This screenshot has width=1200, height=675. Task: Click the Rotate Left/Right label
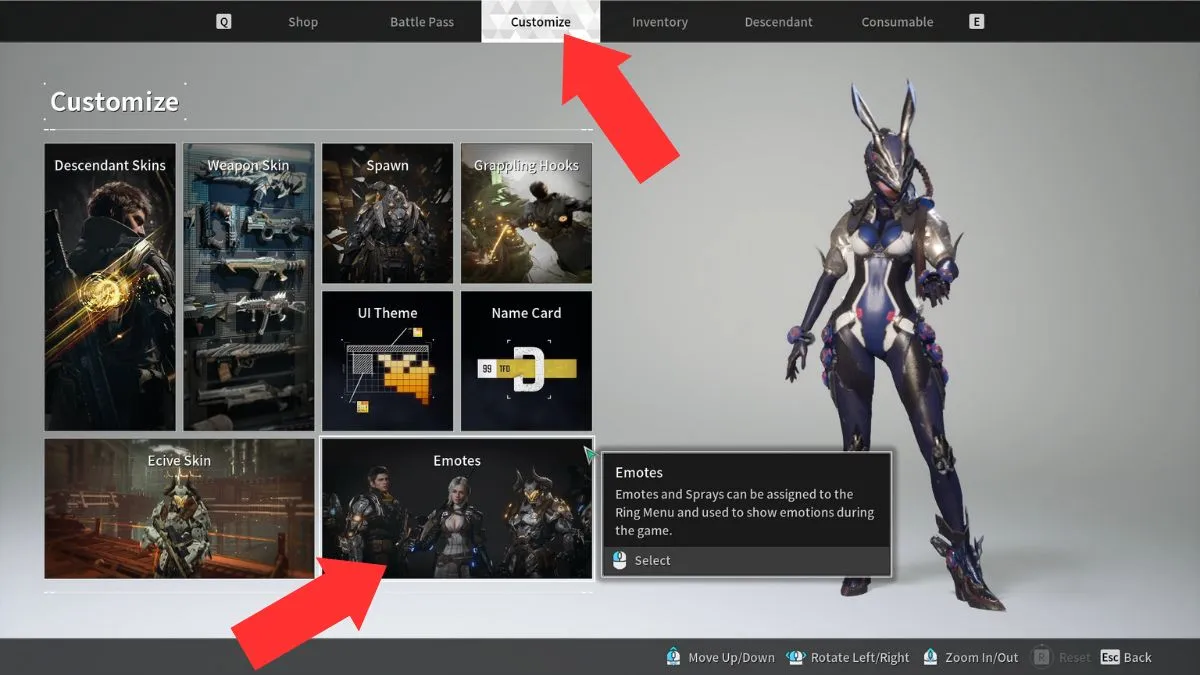tap(860, 657)
